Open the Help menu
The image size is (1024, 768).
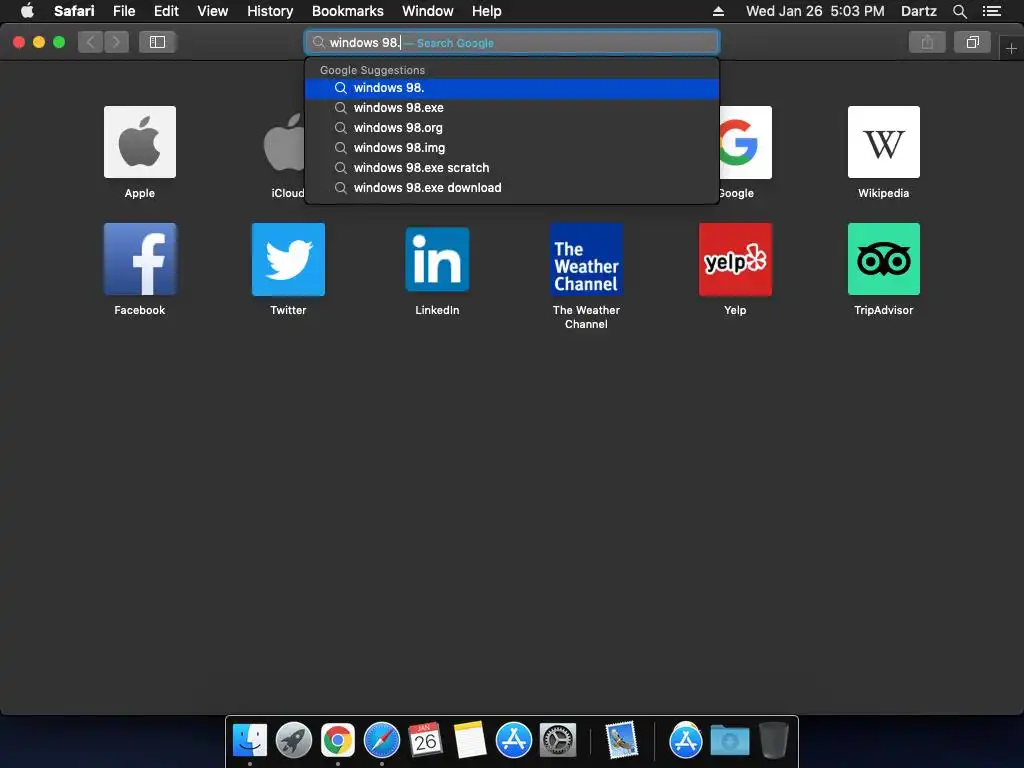tap(487, 11)
